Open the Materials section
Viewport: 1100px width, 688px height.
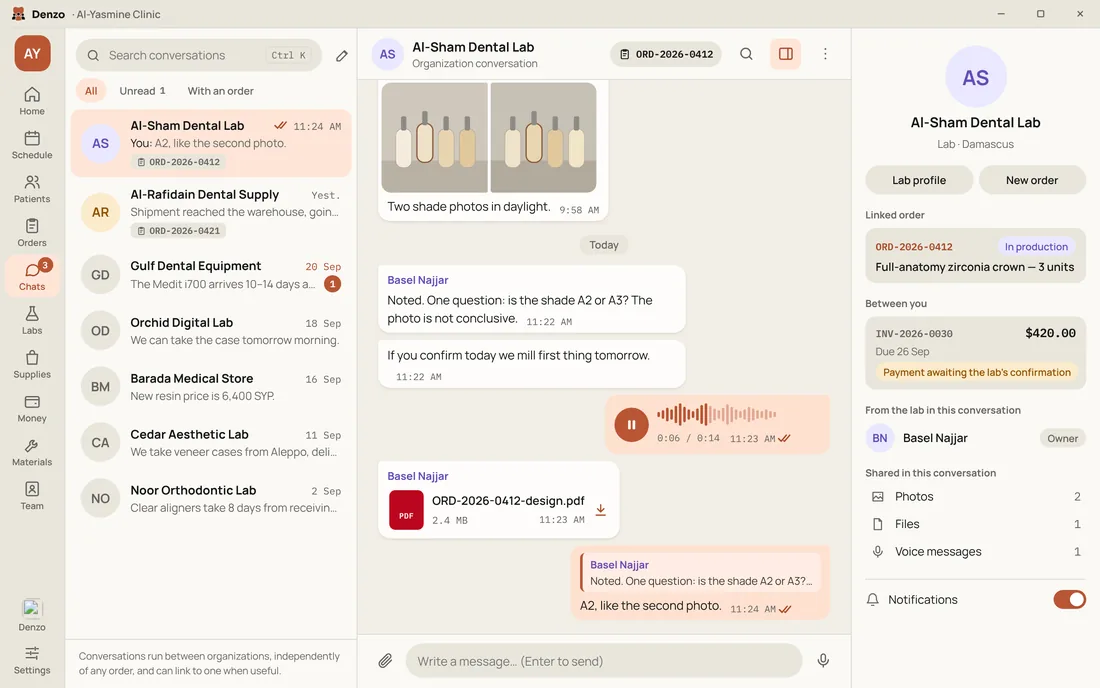coord(32,452)
